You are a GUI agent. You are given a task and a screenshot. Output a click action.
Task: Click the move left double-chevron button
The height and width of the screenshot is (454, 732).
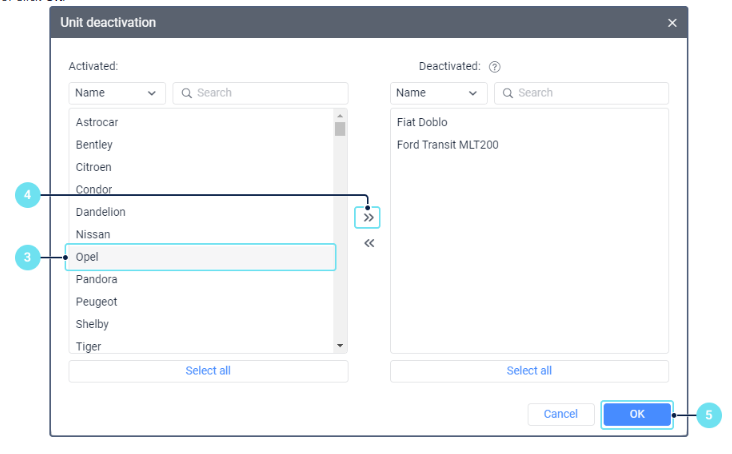[368, 243]
